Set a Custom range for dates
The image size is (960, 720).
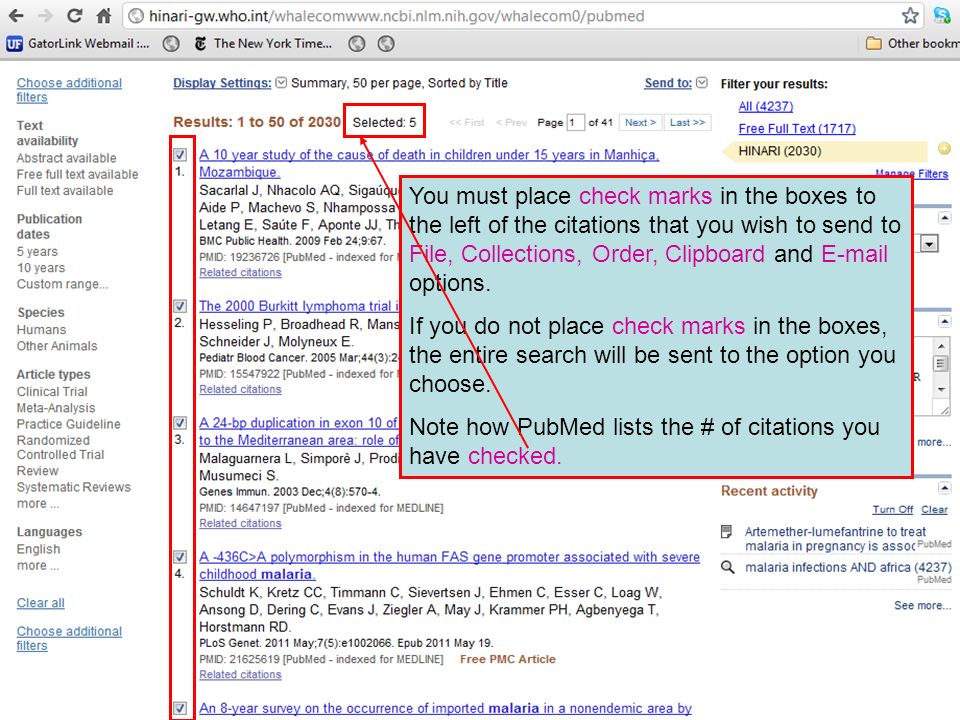[x=62, y=284]
